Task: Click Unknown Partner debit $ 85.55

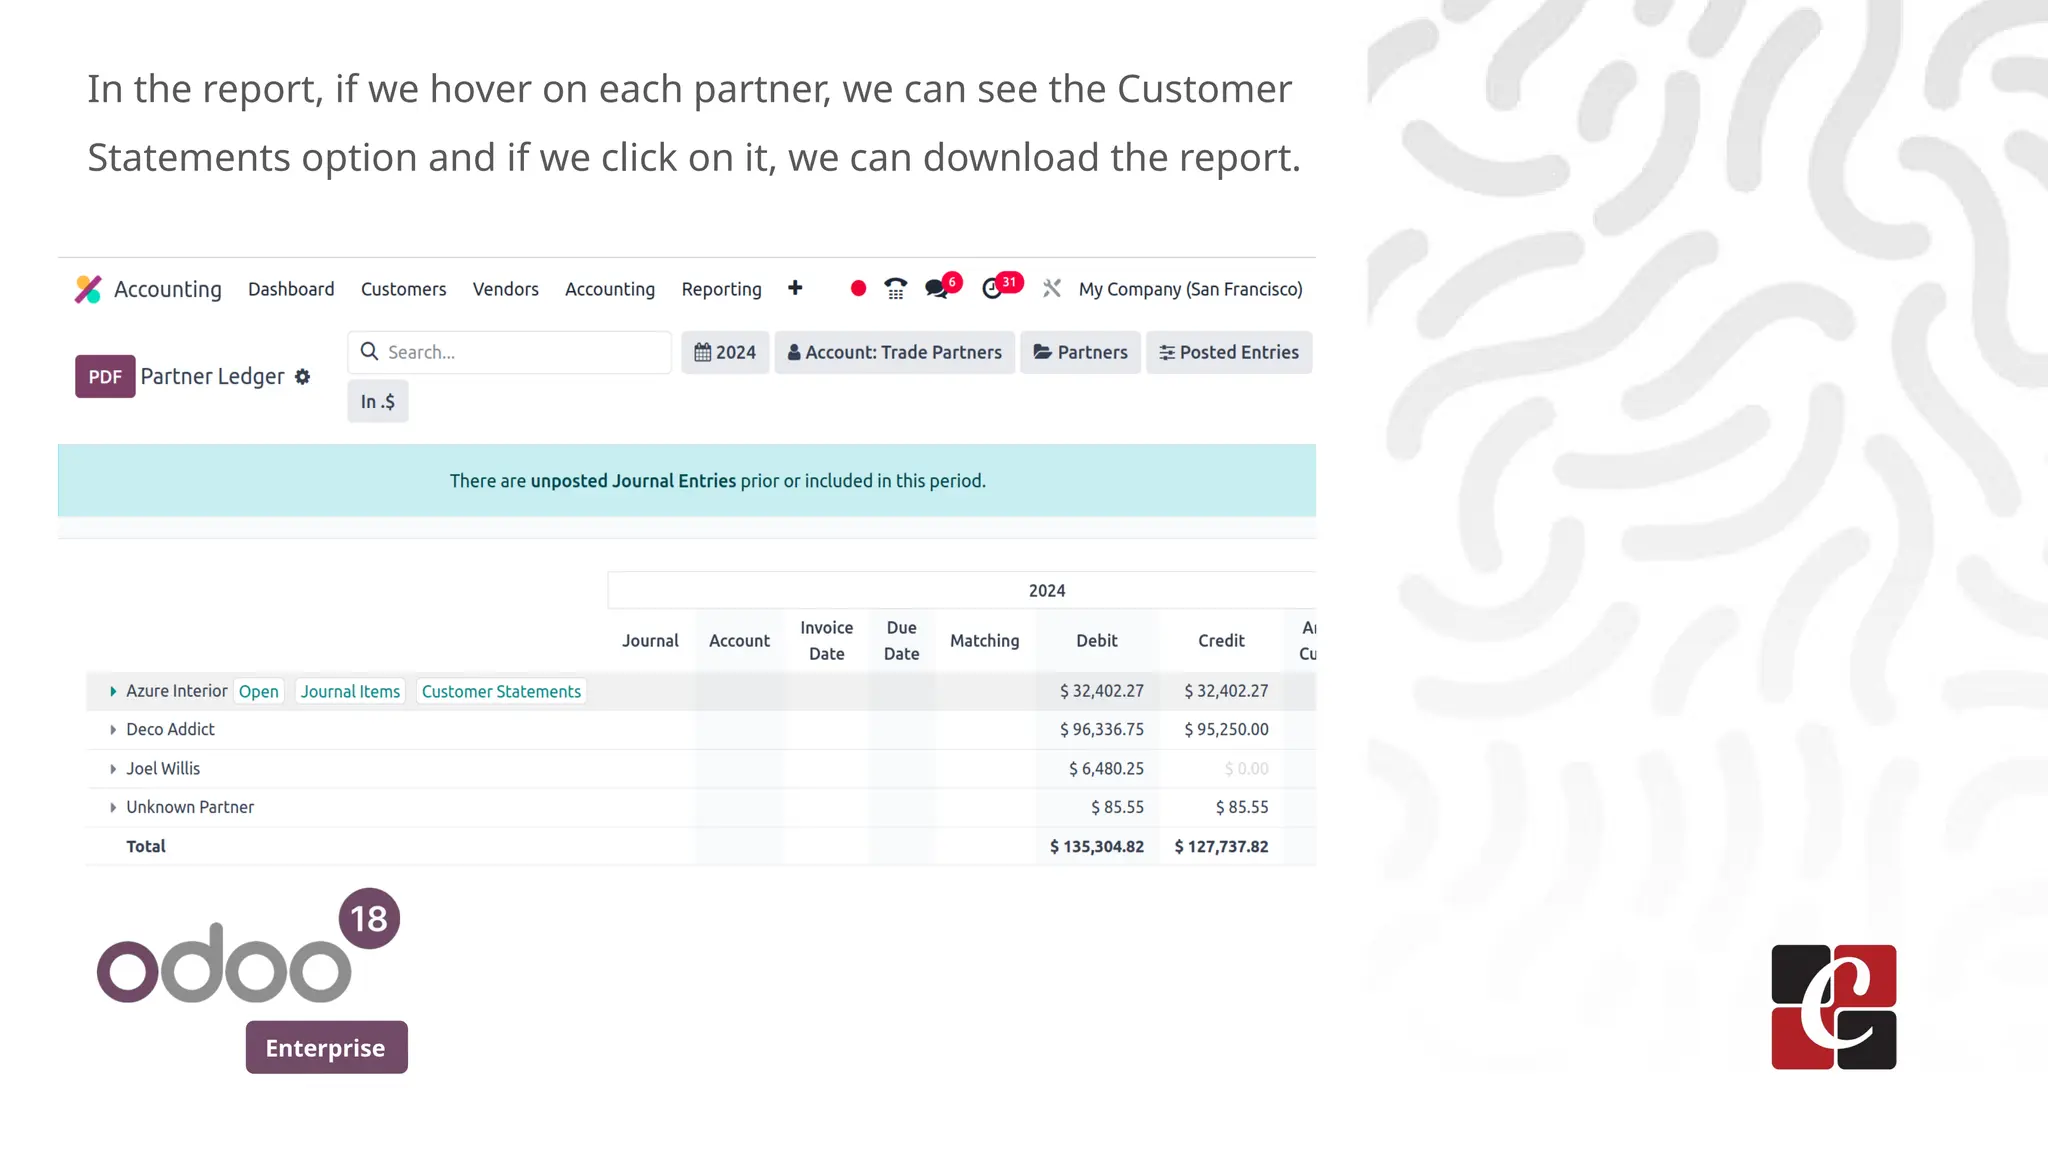Action: point(1117,807)
